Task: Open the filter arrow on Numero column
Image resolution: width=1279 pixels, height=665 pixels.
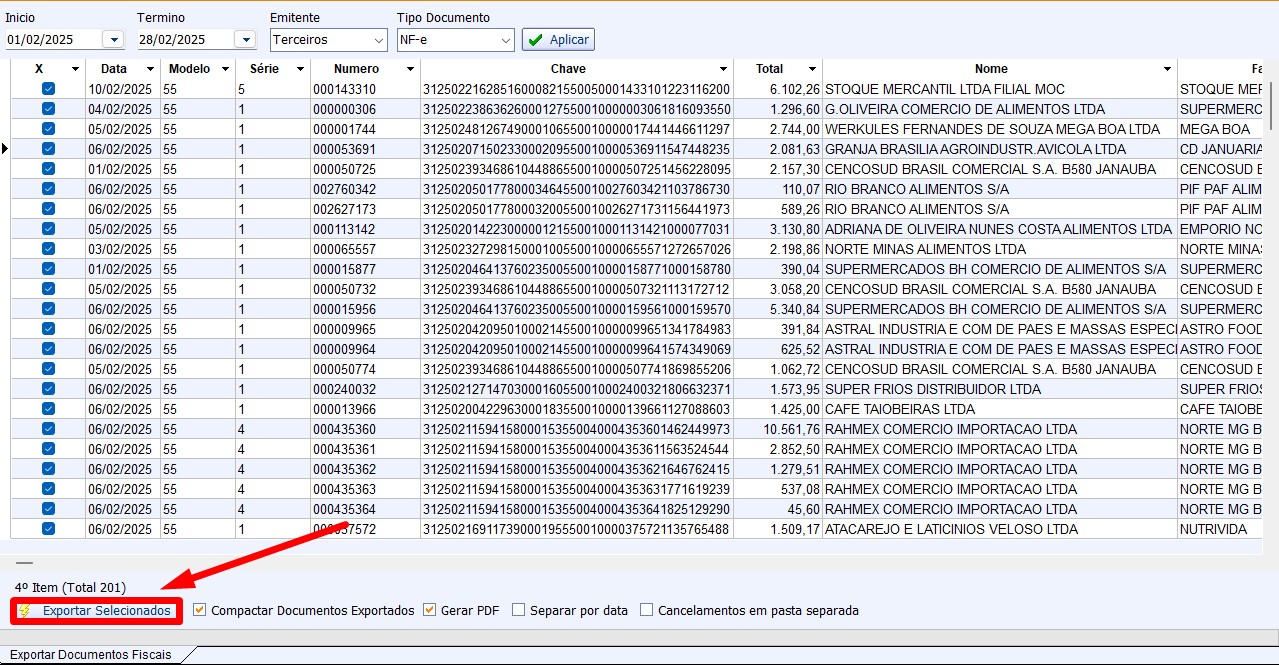Action: [409, 69]
